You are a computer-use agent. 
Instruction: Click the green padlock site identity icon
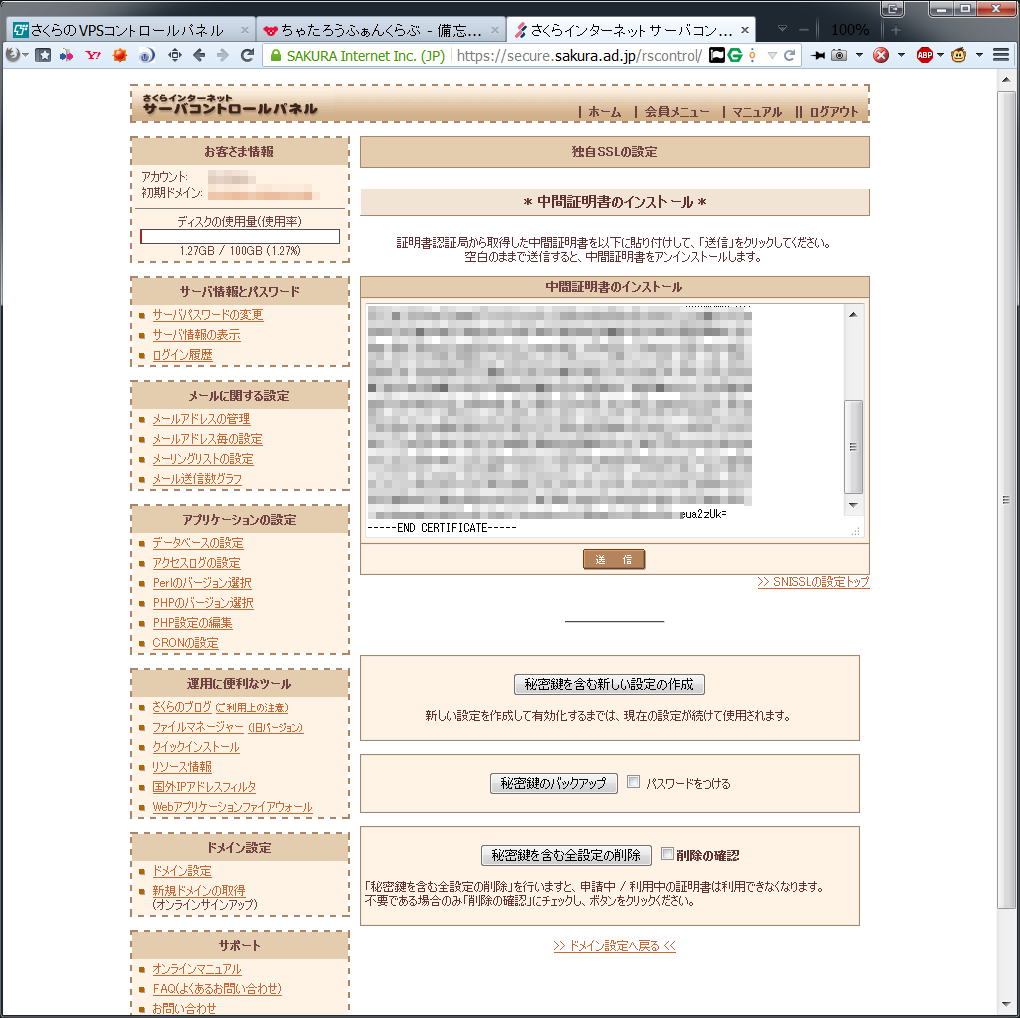[x=276, y=56]
